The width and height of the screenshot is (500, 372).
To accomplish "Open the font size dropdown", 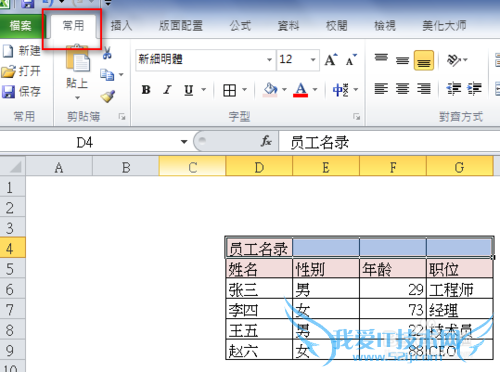I will [313, 60].
